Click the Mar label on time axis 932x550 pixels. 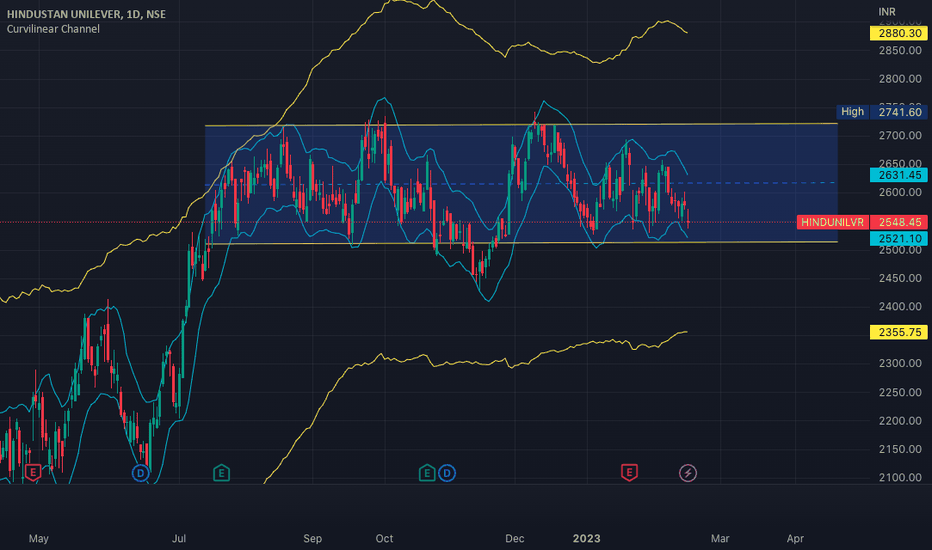720,538
